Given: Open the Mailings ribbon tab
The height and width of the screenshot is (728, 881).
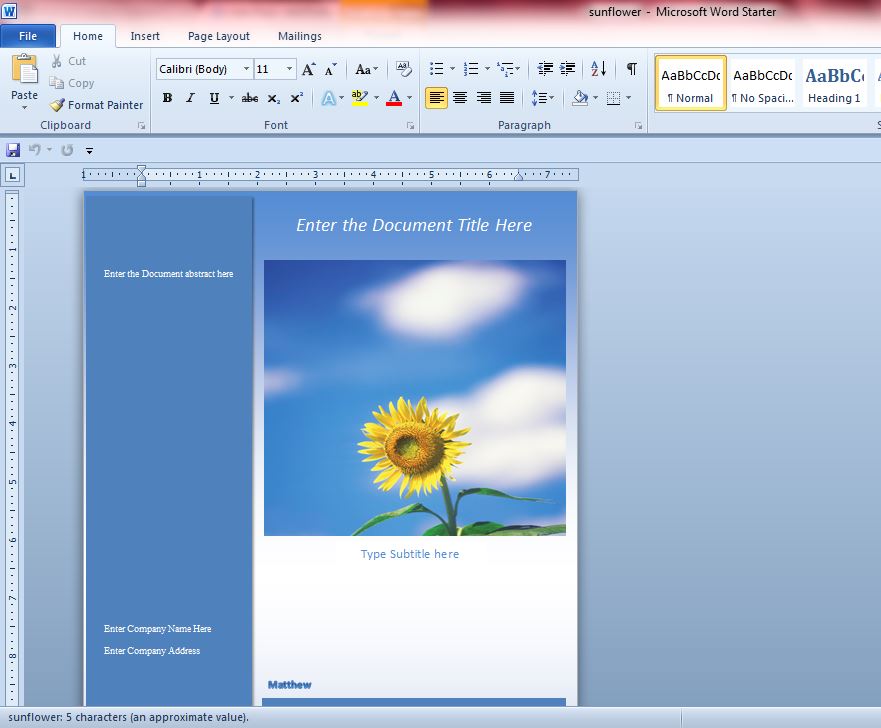Looking at the screenshot, I should pos(299,35).
